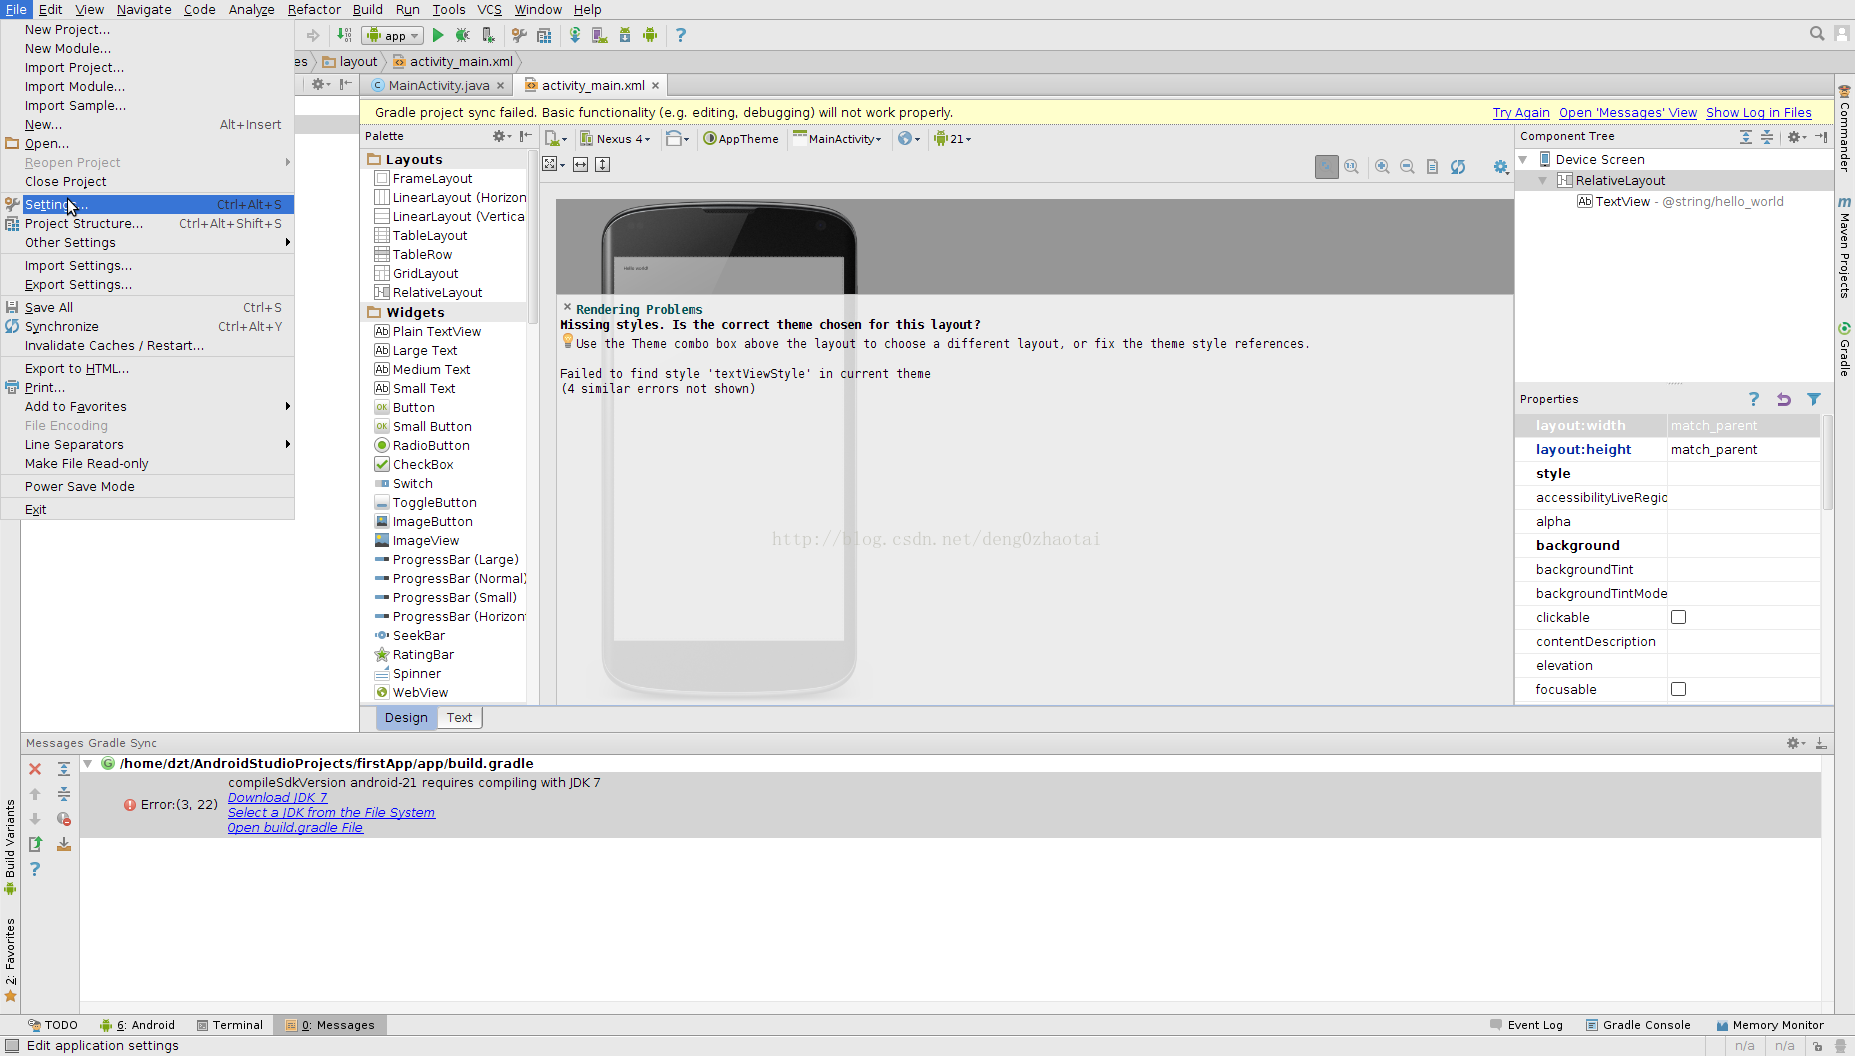Open Android Device Monitor icon
The width and height of the screenshot is (1855, 1056).
coord(650,35)
